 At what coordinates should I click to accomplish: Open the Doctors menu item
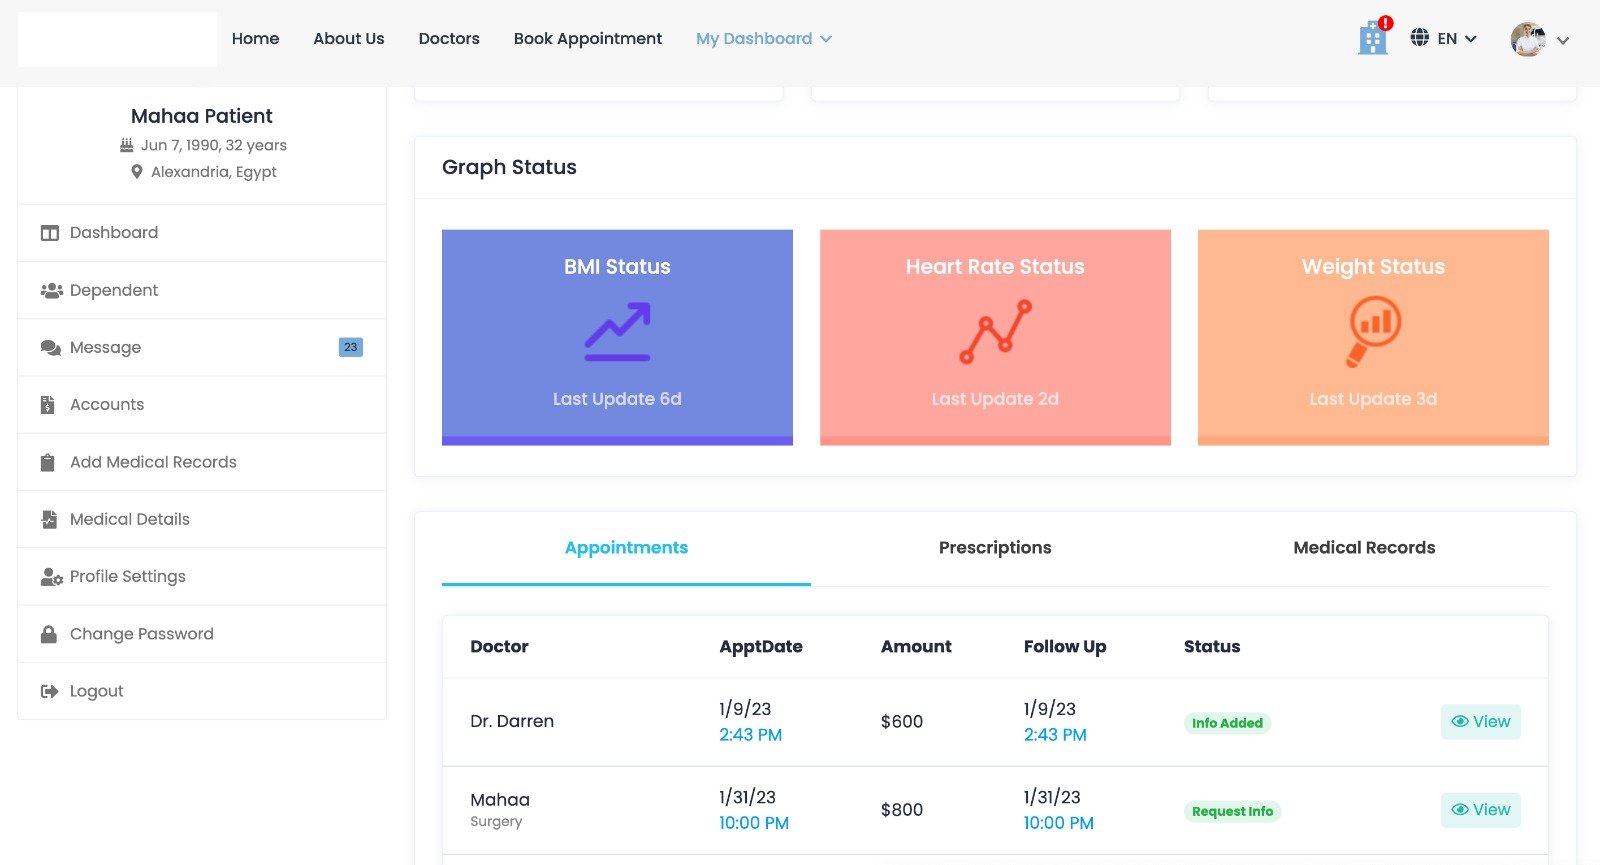(449, 38)
